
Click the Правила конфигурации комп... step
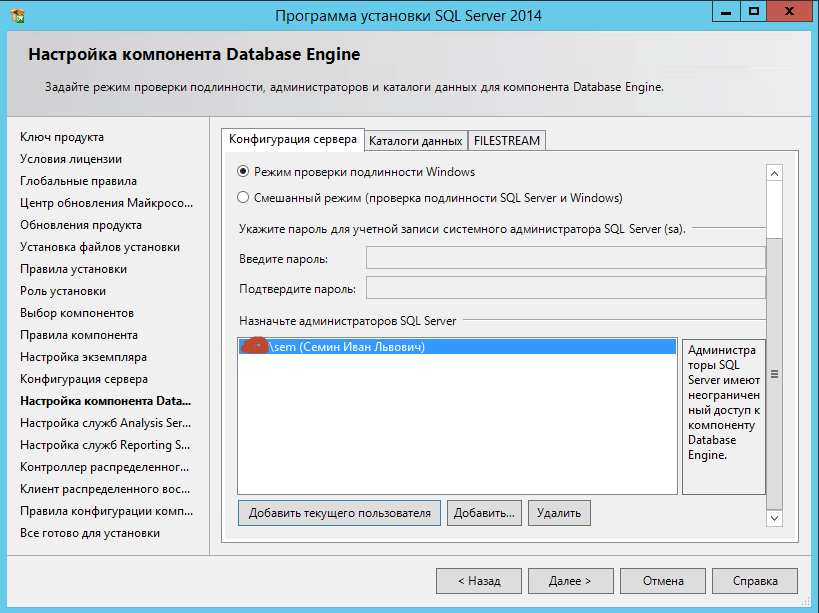click(x=107, y=511)
